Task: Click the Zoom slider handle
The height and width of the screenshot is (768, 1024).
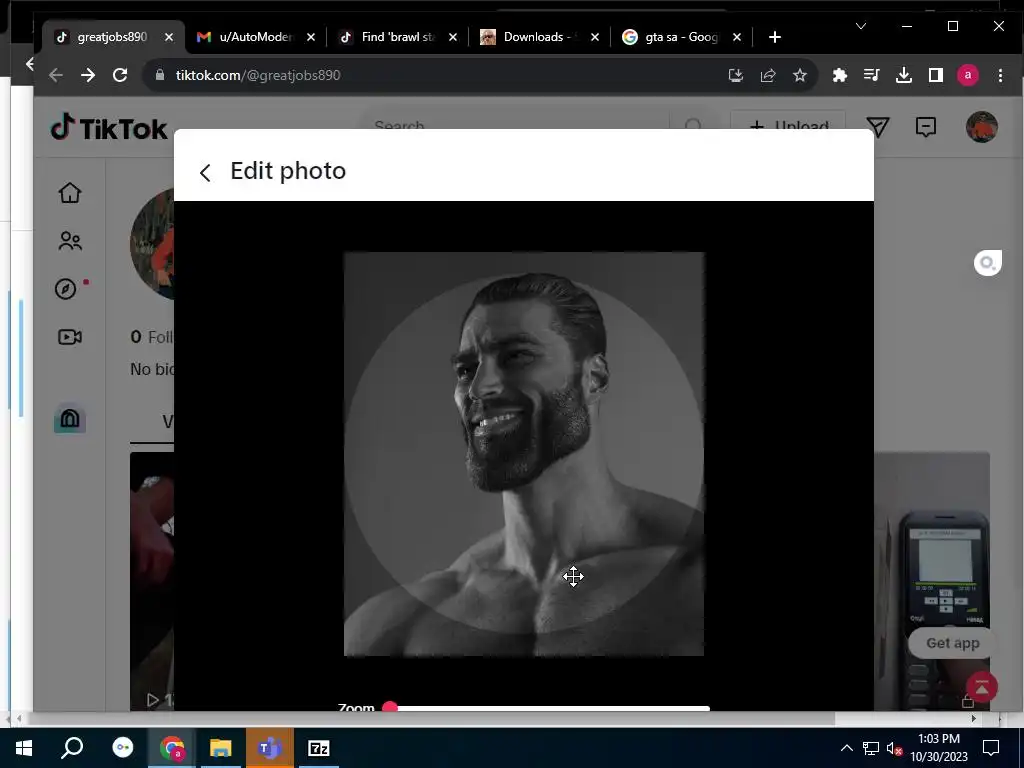Action: click(x=390, y=707)
